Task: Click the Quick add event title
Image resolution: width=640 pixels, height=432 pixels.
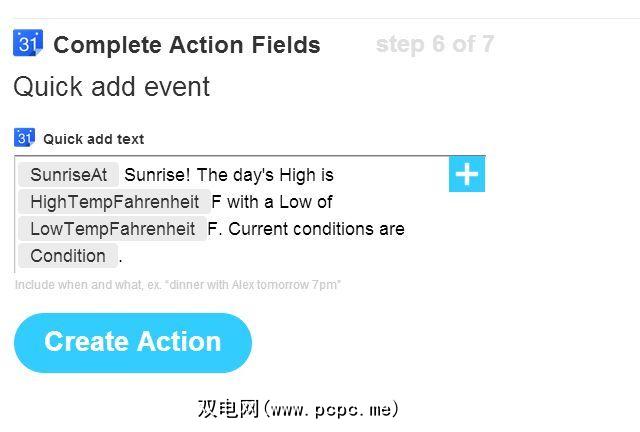Action: 111,87
